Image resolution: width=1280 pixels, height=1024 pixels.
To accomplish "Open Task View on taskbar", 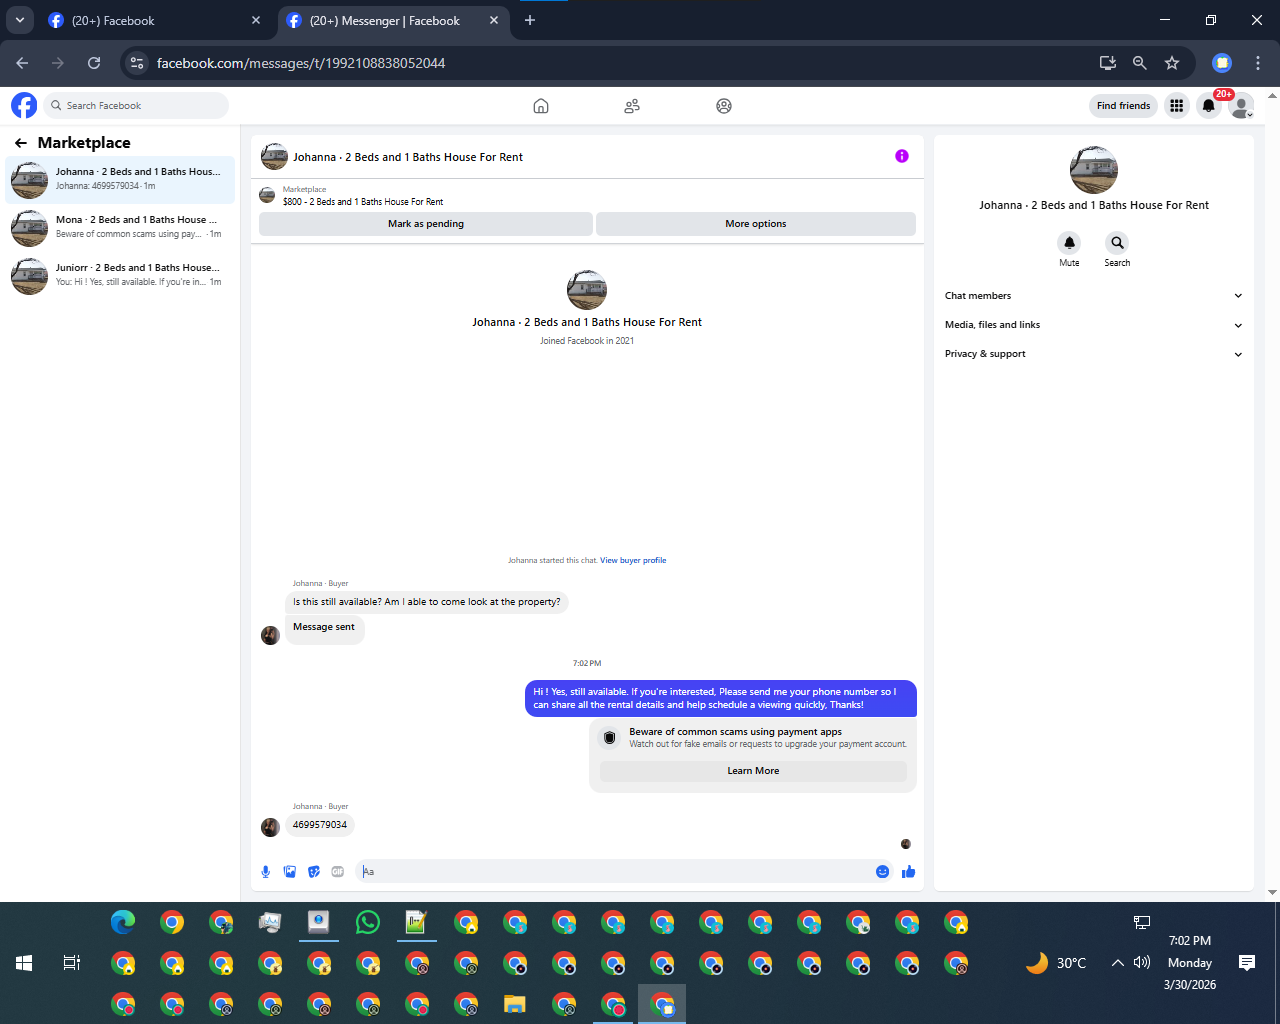I will pyautogui.click(x=72, y=963).
